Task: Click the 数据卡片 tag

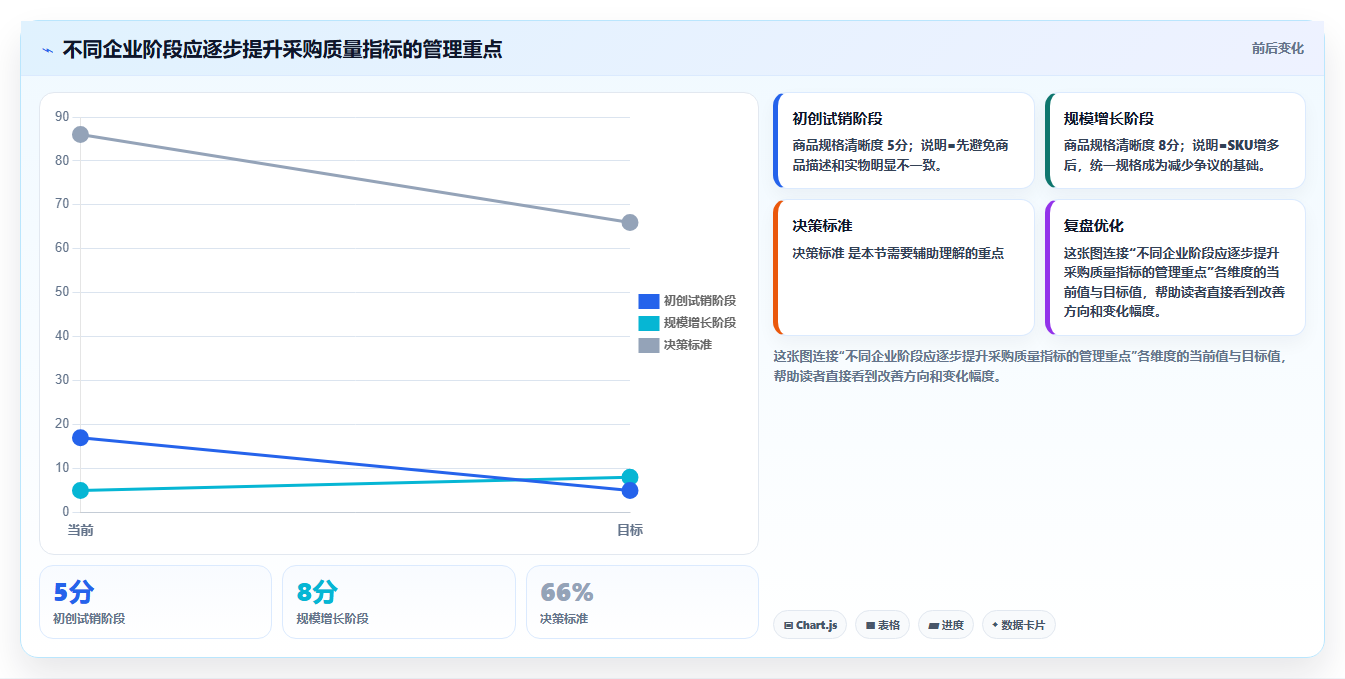Action: click(x=1018, y=625)
